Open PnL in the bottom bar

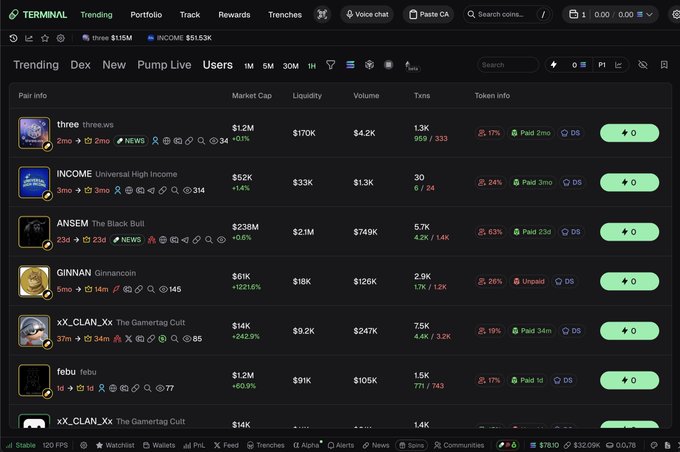coord(194,445)
